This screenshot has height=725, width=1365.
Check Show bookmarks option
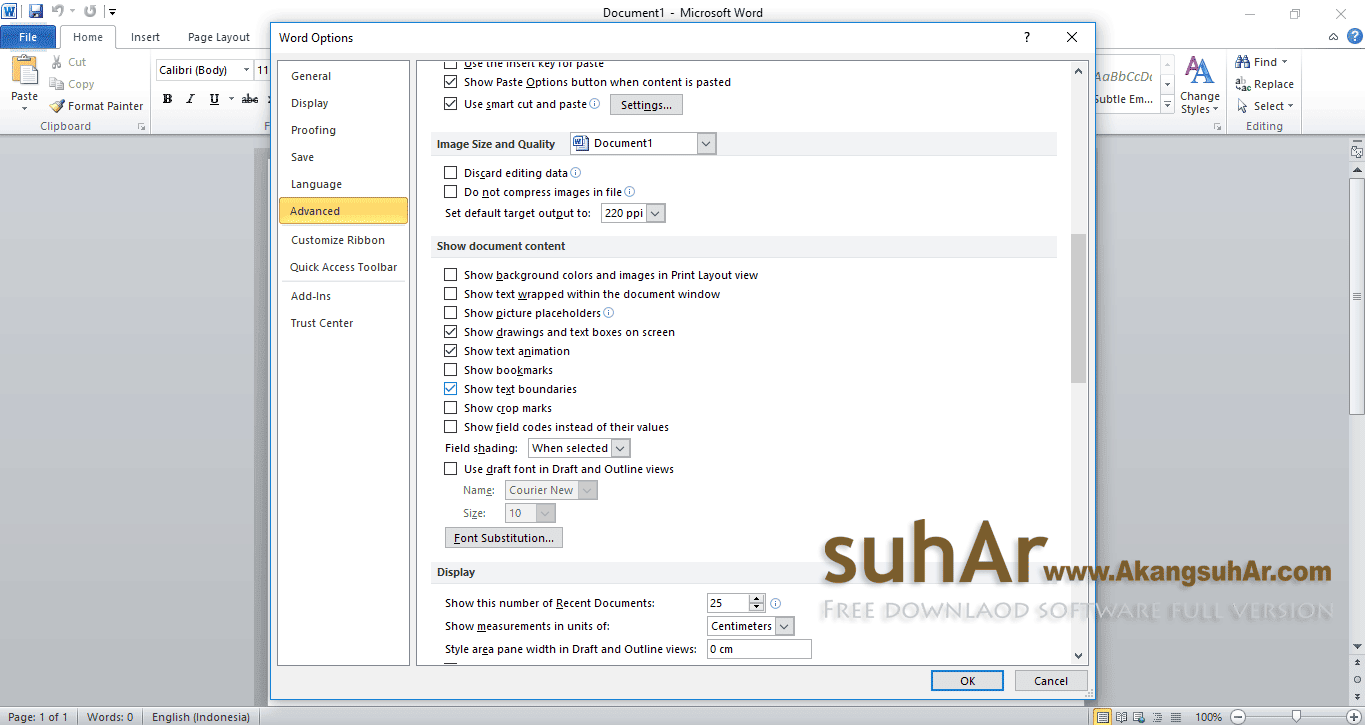(450, 370)
